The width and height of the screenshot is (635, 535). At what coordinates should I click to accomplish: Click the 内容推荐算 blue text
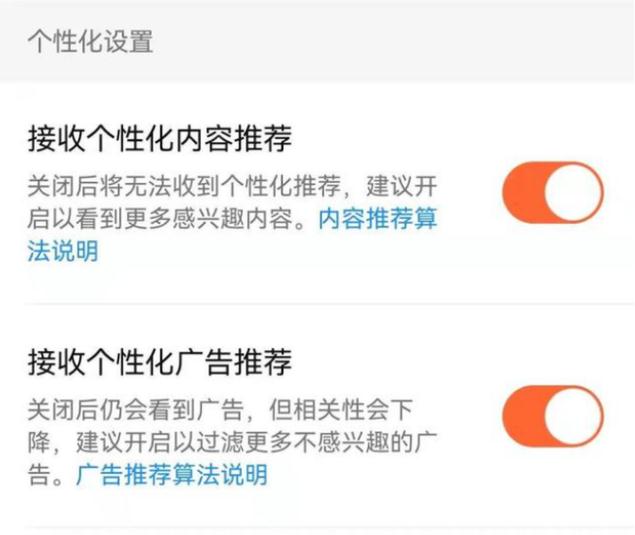tap(378, 219)
